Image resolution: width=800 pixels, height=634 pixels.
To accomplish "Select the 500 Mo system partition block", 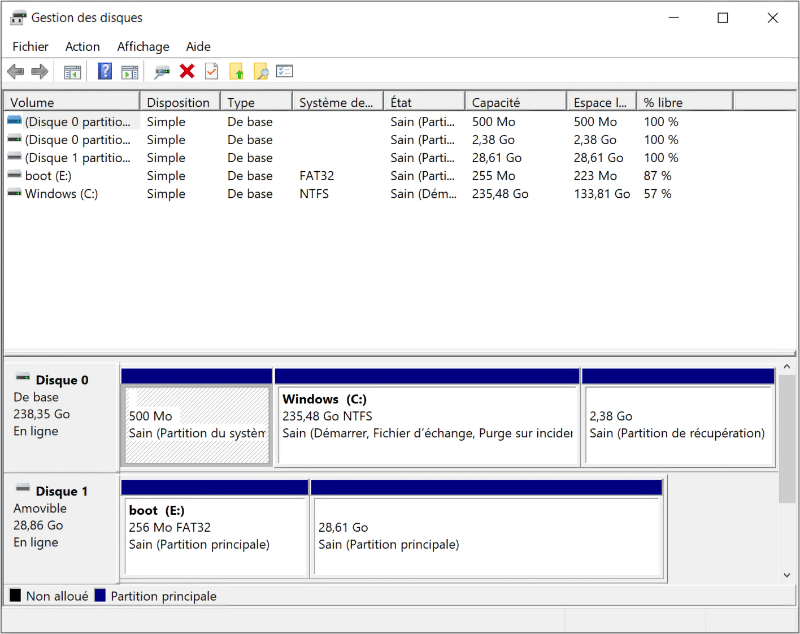I will click(x=197, y=417).
